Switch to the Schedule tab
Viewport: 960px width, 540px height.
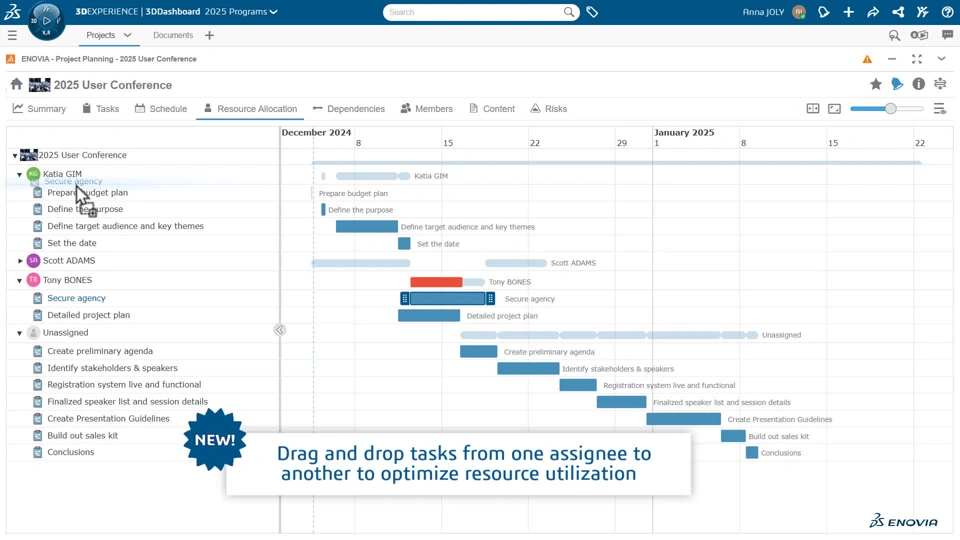[x=161, y=108]
